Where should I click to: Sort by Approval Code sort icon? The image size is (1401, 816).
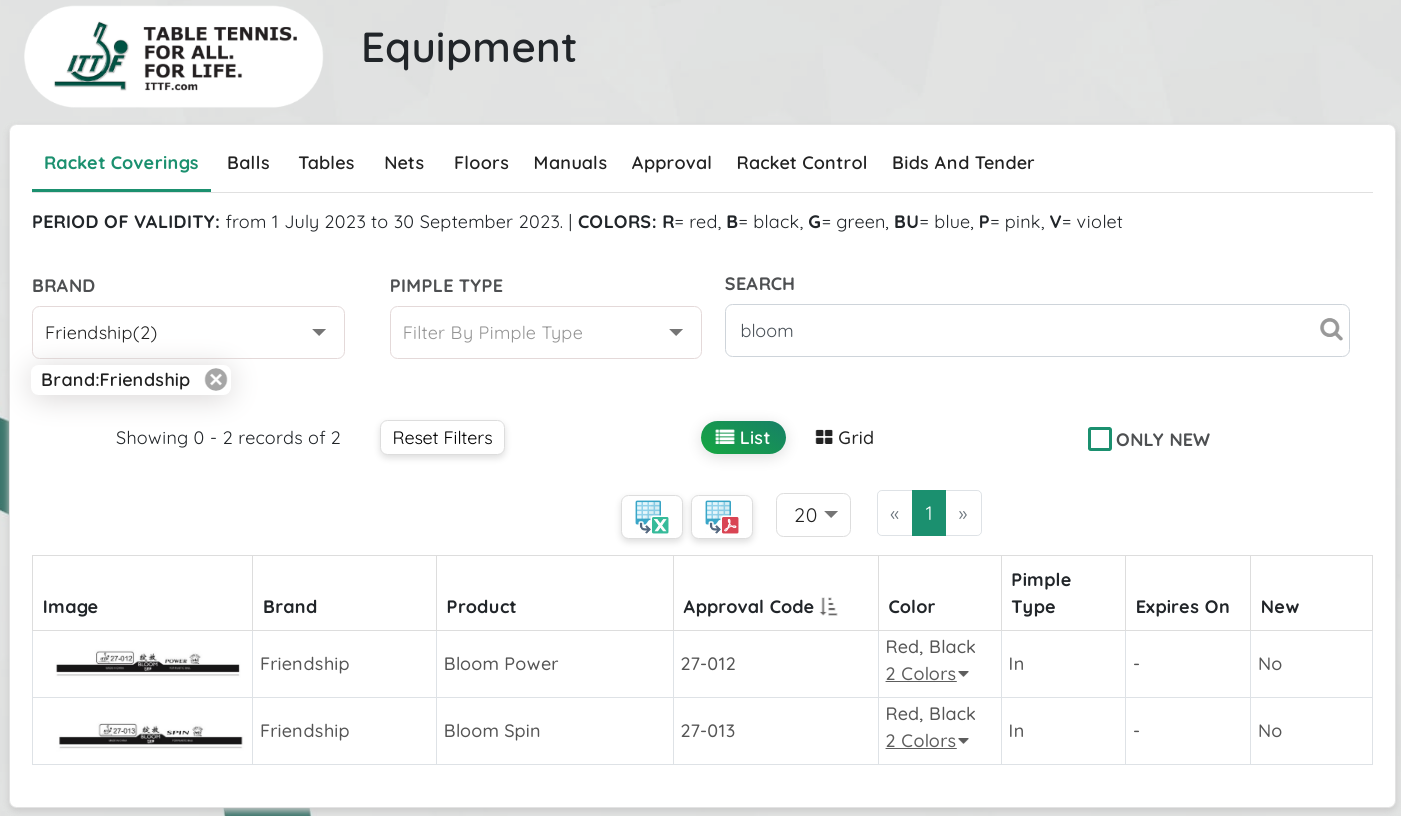pyautogui.click(x=829, y=606)
